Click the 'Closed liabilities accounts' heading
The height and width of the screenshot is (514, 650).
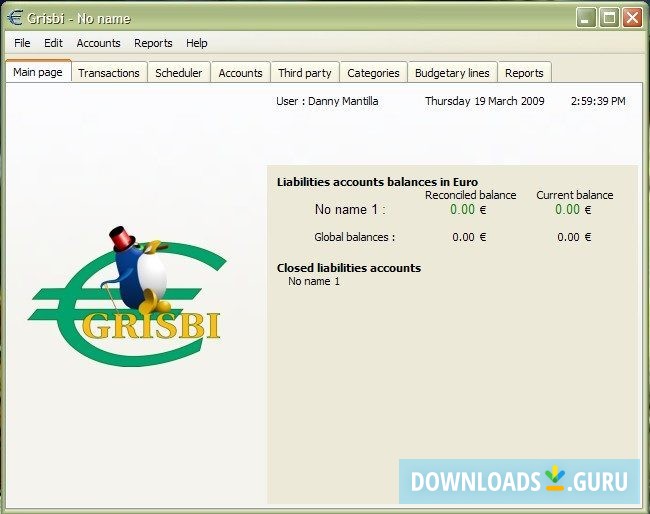click(x=349, y=268)
